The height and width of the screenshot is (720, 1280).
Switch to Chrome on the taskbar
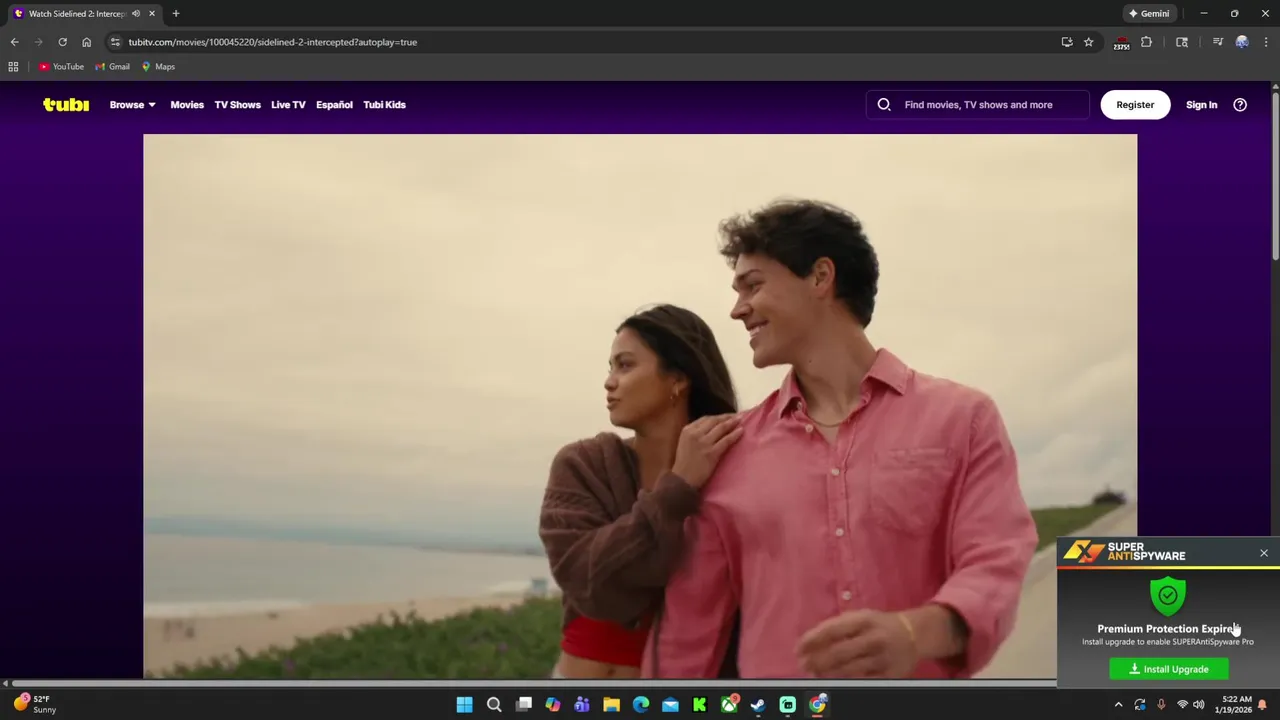pos(817,705)
